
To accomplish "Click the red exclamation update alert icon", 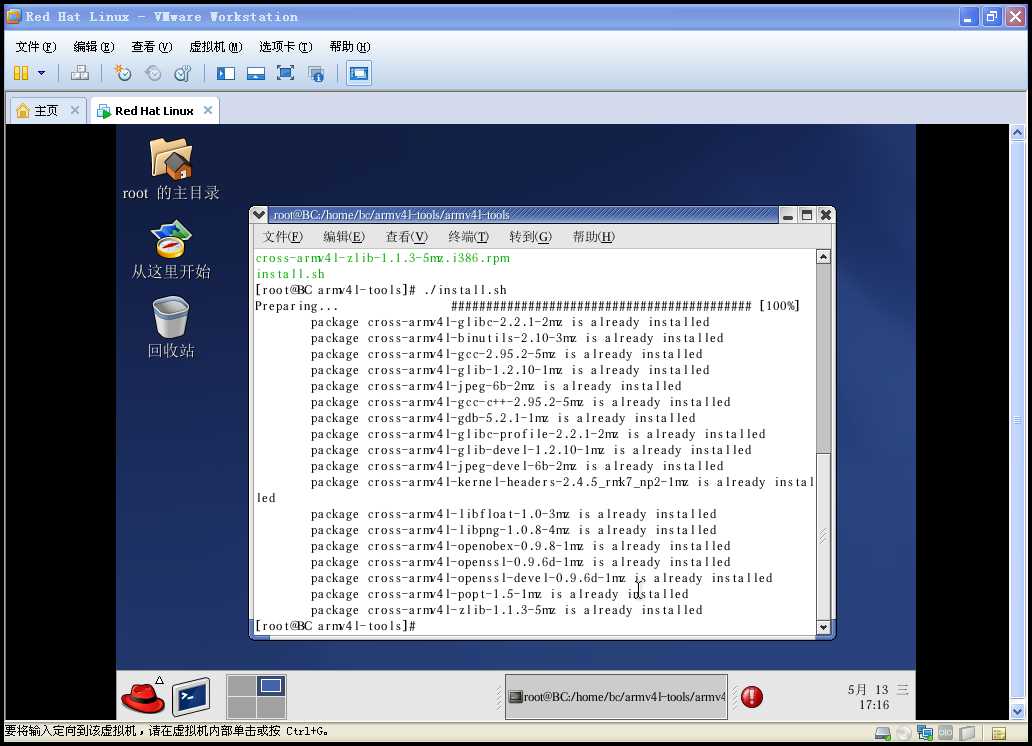I will pos(752,697).
